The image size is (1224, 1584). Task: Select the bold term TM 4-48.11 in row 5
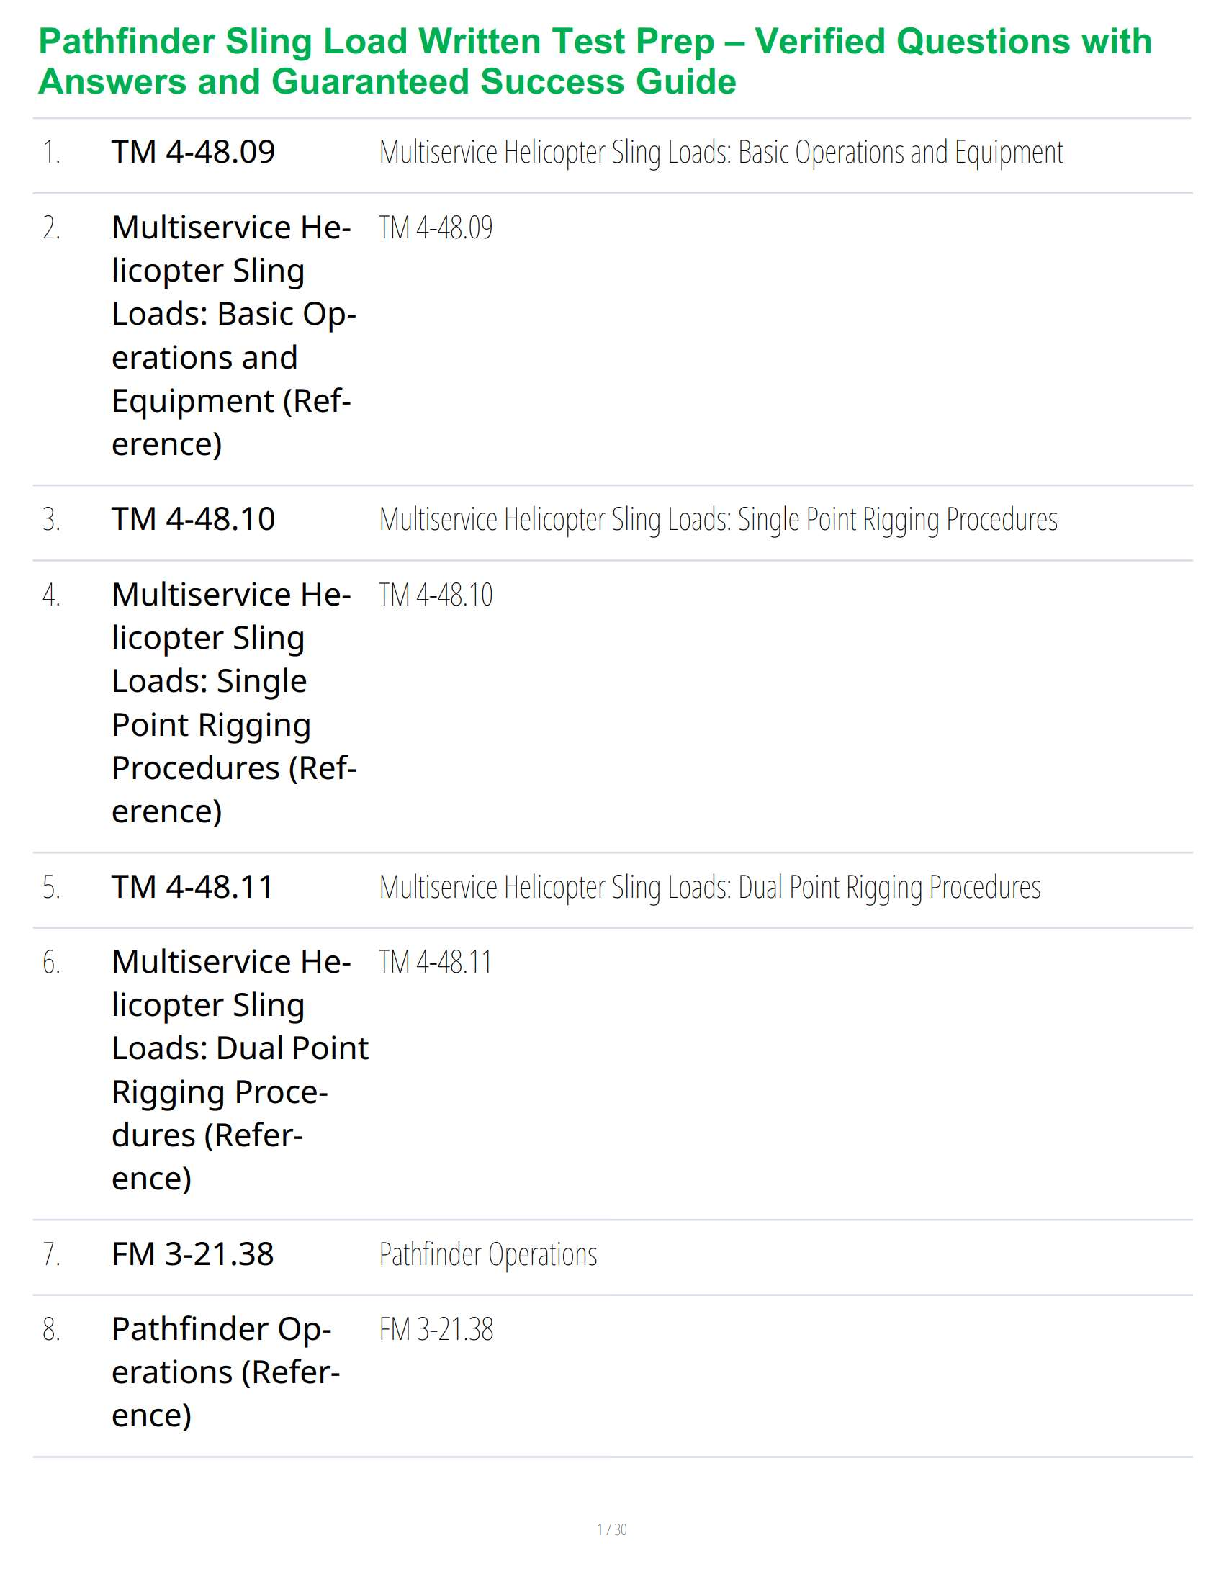point(192,887)
